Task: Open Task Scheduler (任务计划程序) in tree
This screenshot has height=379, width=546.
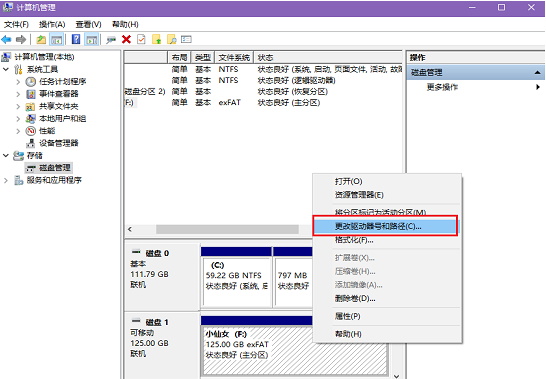Action: click(x=62, y=82)
